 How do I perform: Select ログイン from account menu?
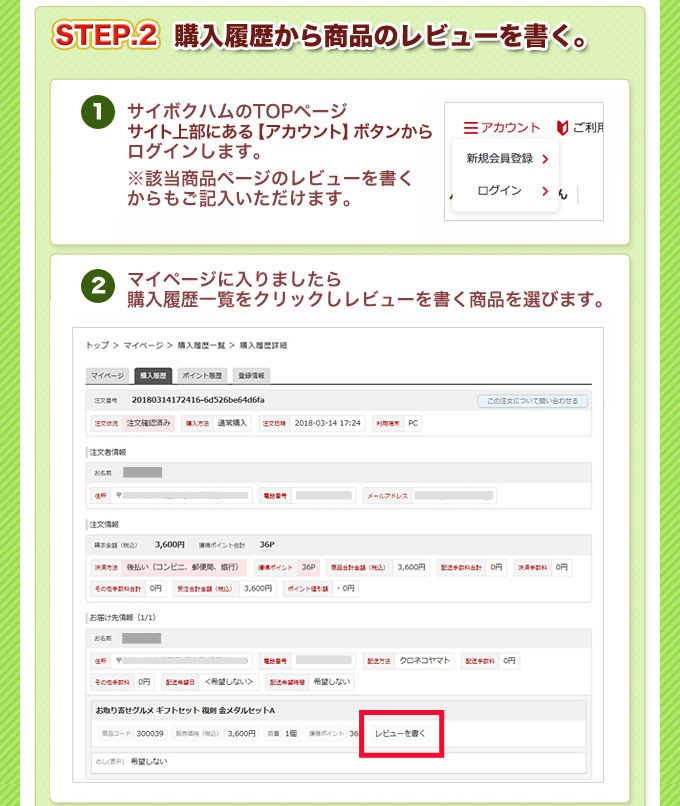pos(499,191)
